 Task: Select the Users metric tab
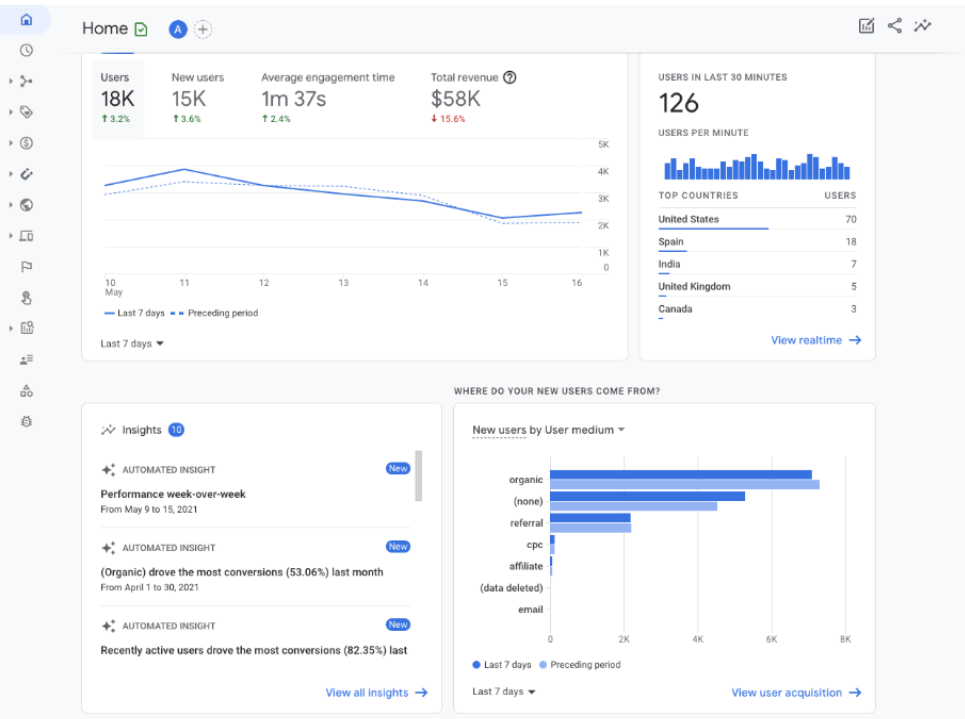point(118,98)
